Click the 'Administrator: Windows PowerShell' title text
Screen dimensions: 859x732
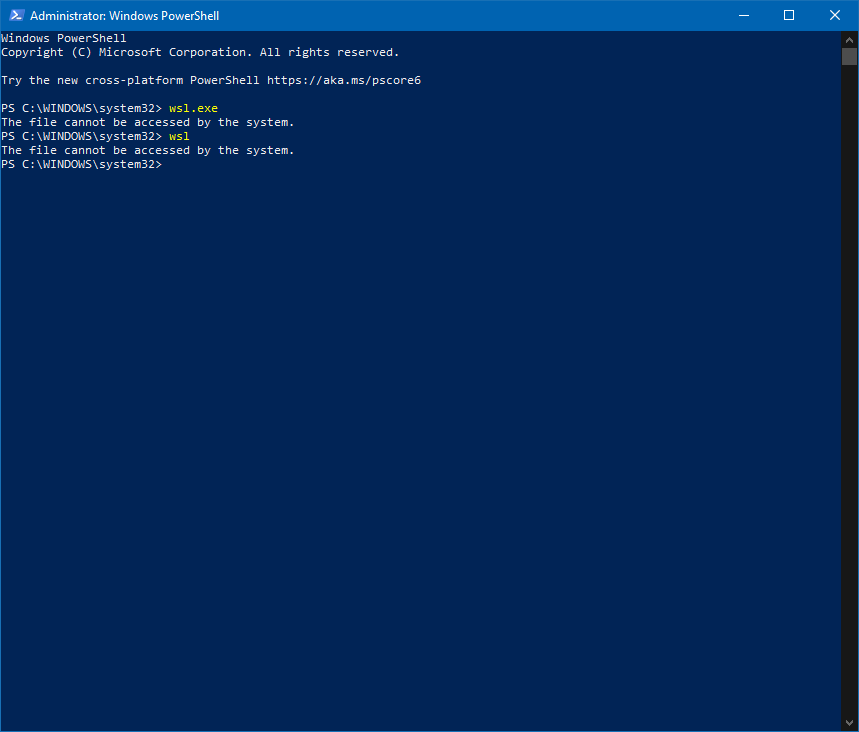(124, 16)
